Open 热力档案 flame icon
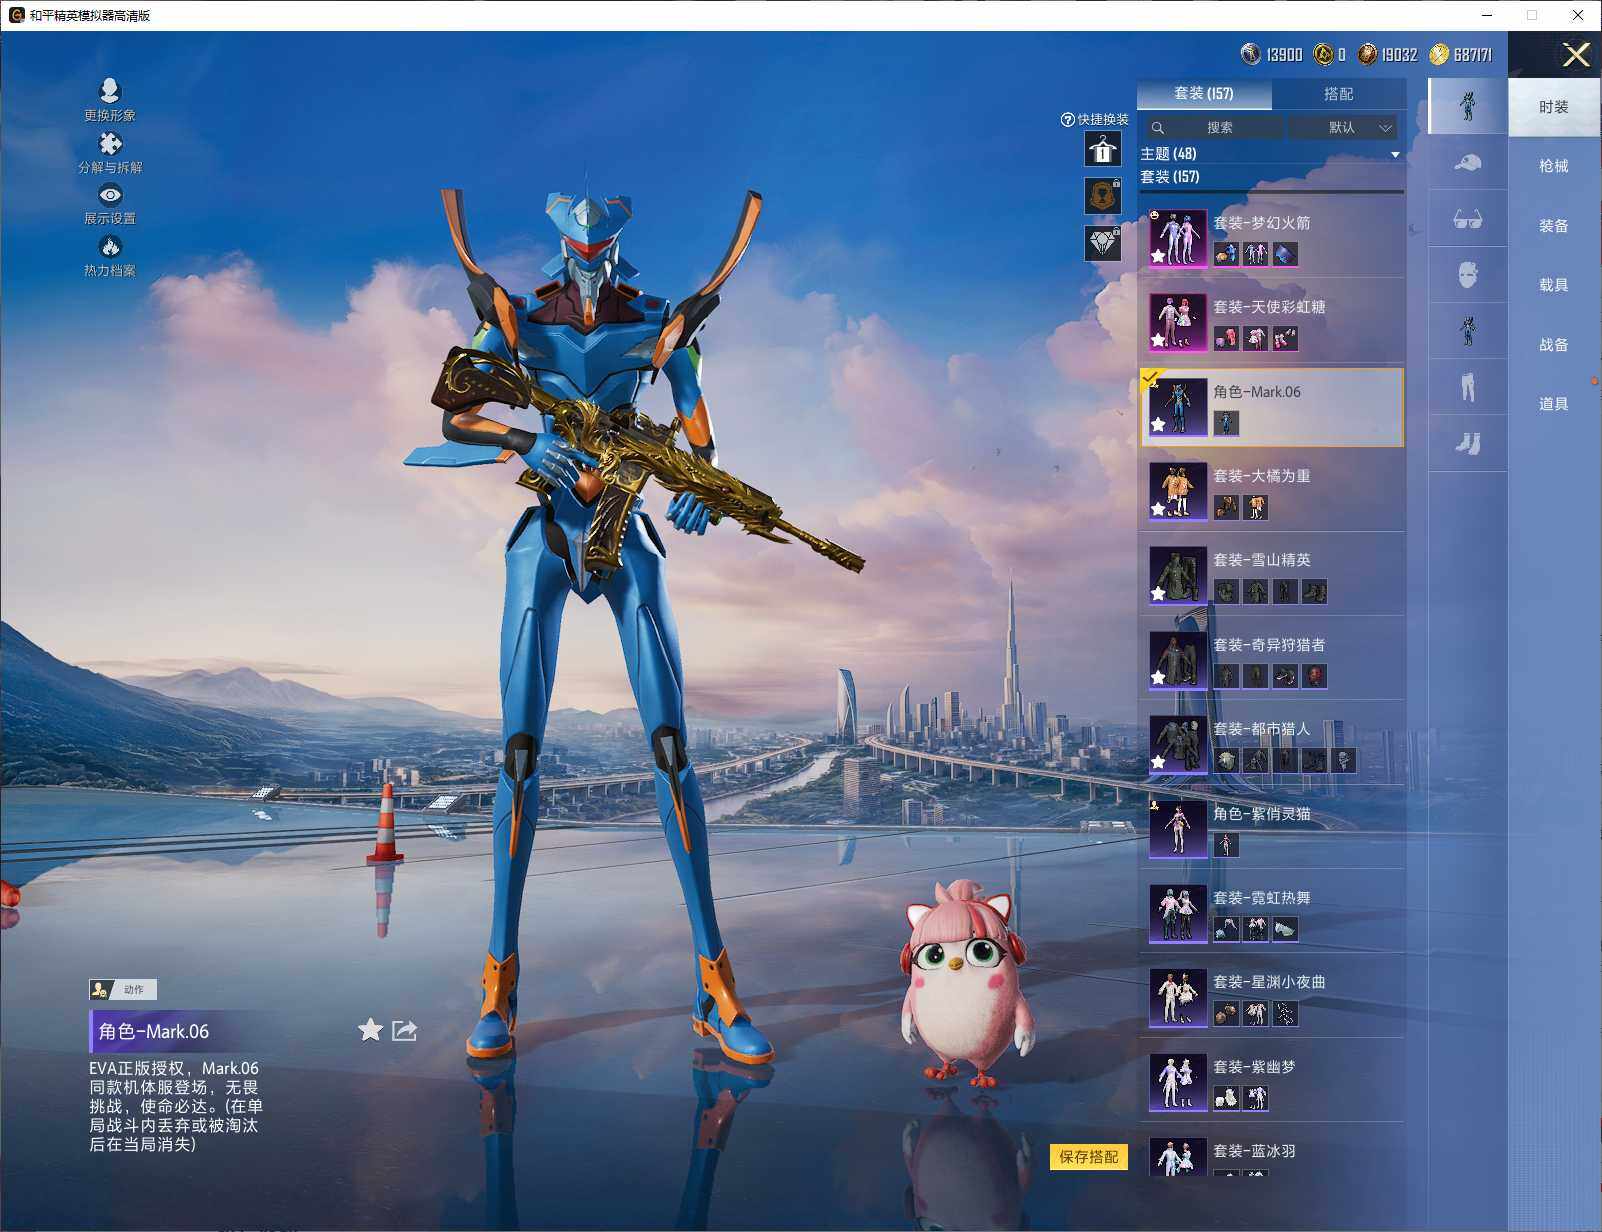This screenshot has height=1232, width=1602. point(110,247)
